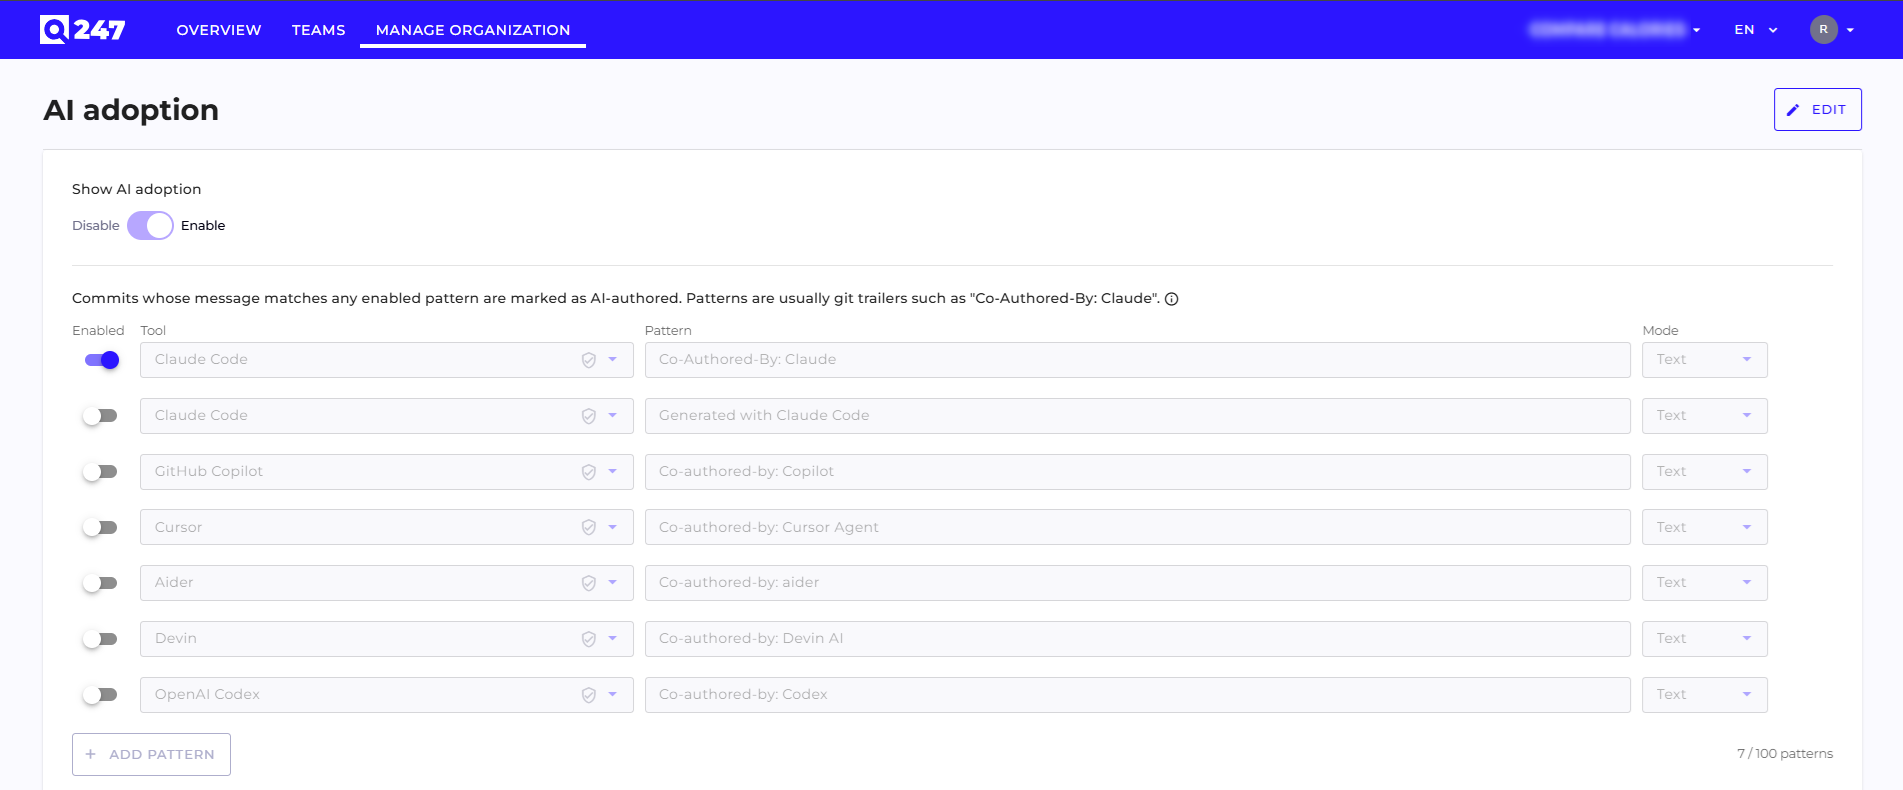
Task: Click the AI adoption heading
Action: [x=131, y=110]
